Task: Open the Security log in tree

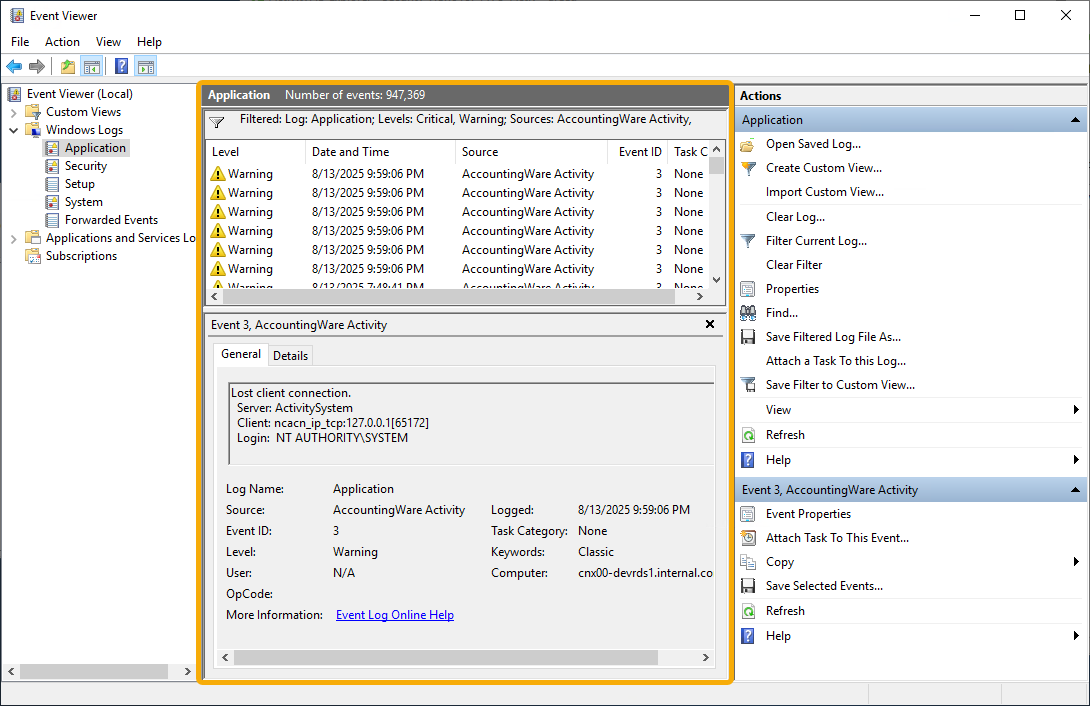Action: 86,166
